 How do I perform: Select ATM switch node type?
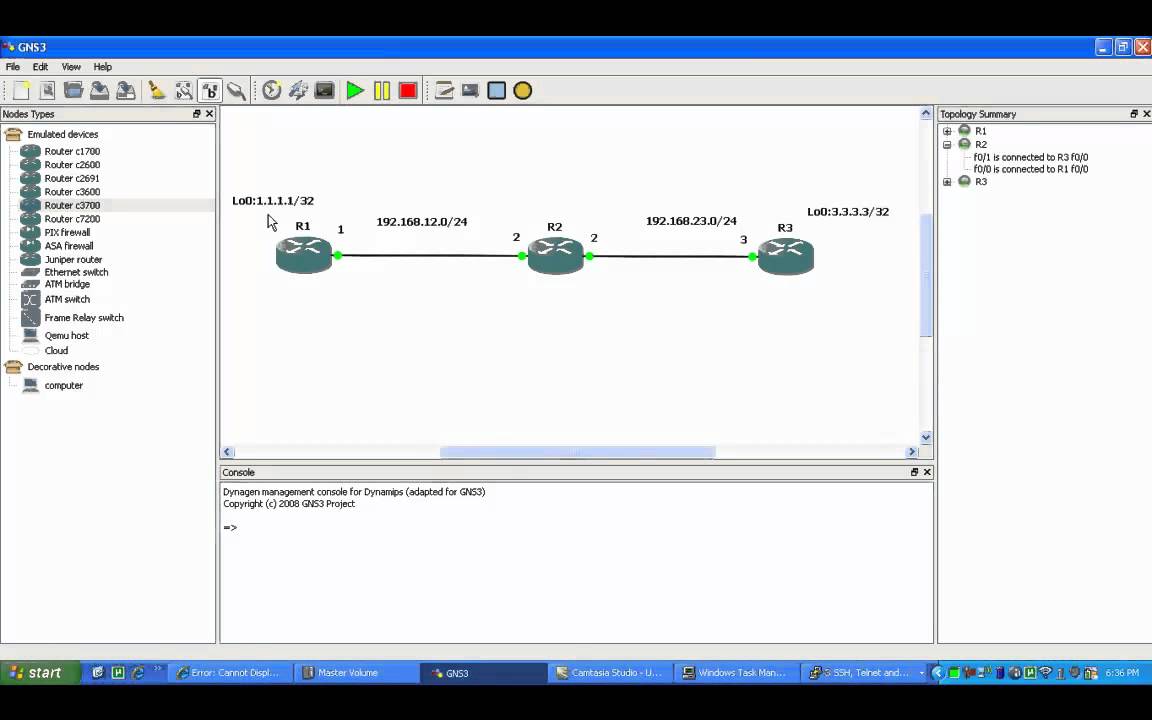click(x=67, y=300)
